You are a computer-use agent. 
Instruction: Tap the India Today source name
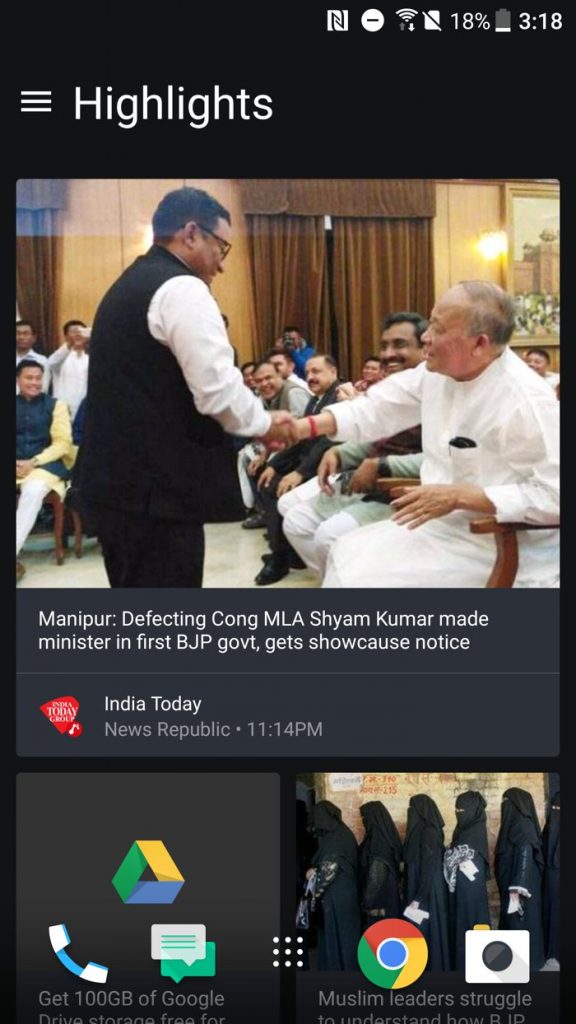coord(153,704)
